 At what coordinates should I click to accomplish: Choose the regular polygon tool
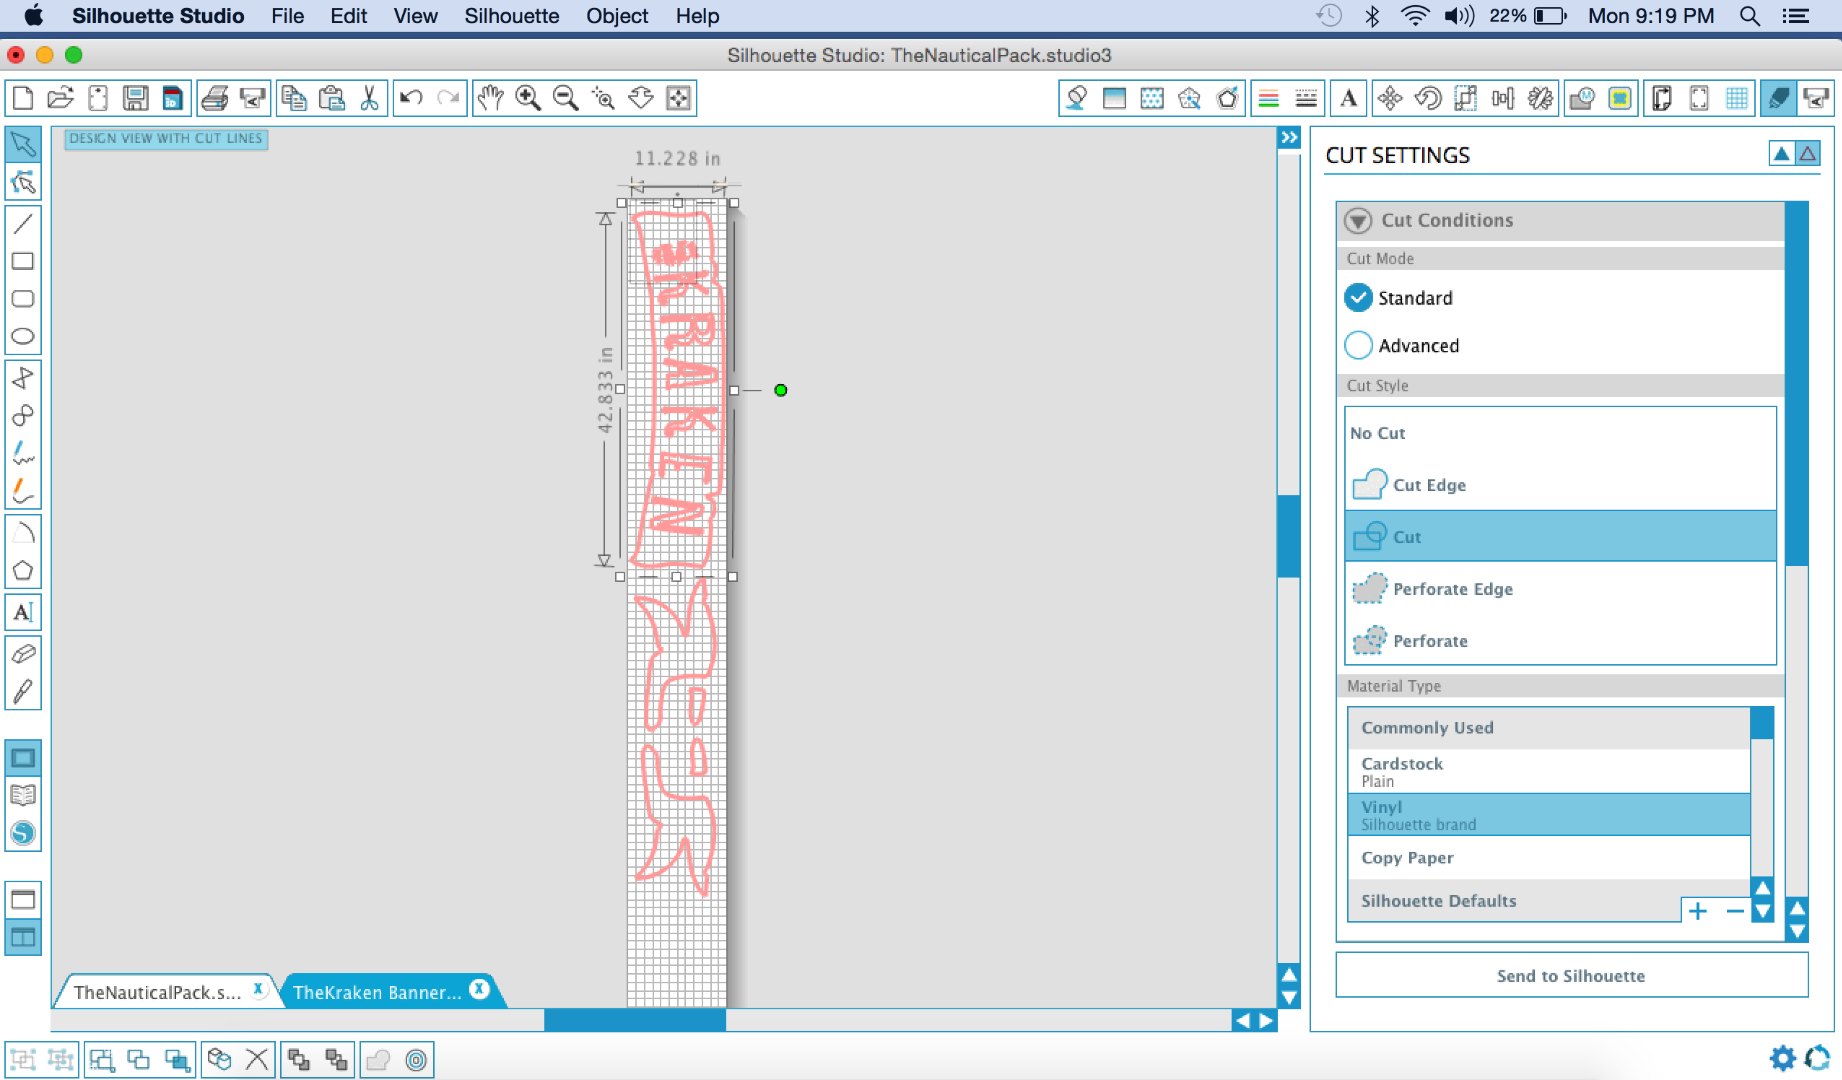coord(23,571)
